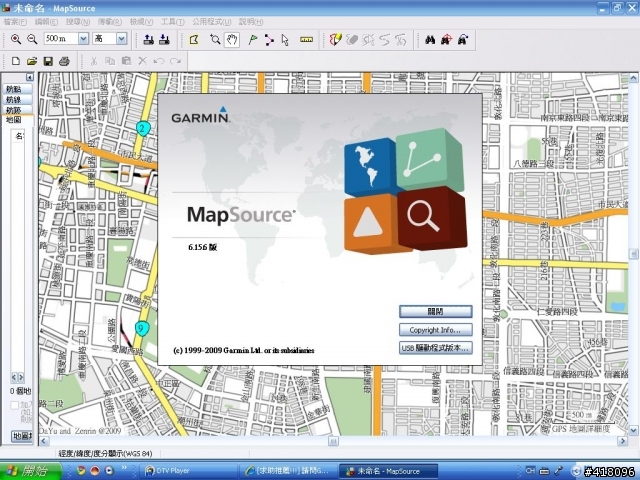Screen dimensions: 640x480
Task: Select the arrow selection tool
Action: pyautogui.click(x=285, y=40)
